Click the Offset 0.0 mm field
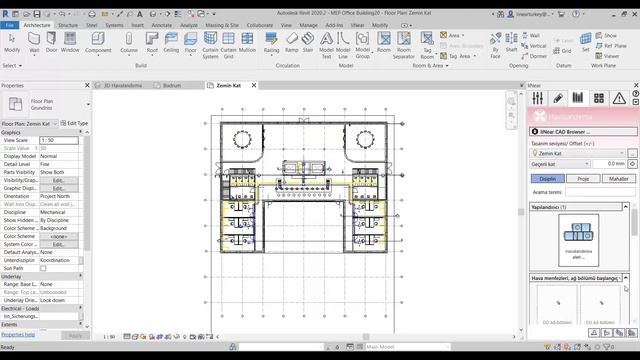This screenshot has width=640, height=360. coord(609,164)
